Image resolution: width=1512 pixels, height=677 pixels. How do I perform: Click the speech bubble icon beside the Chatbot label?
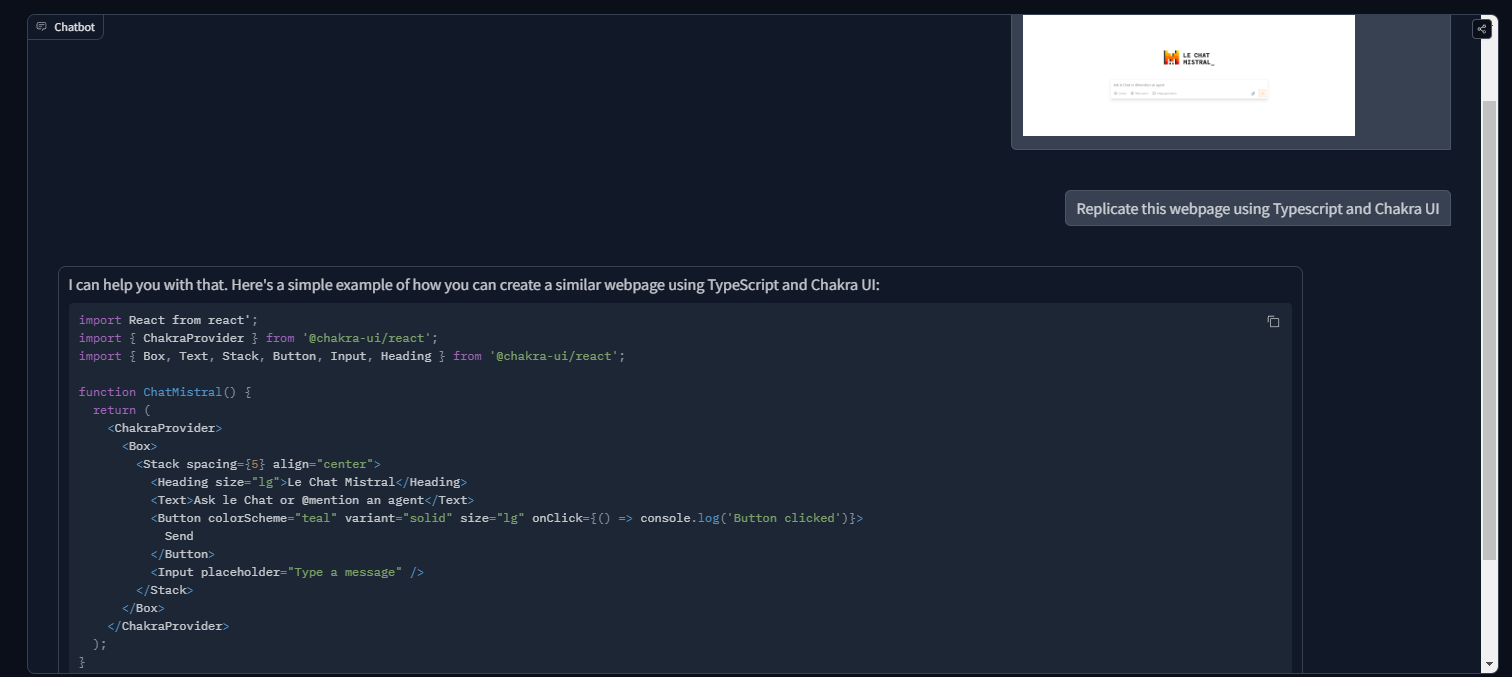point(40,27)
